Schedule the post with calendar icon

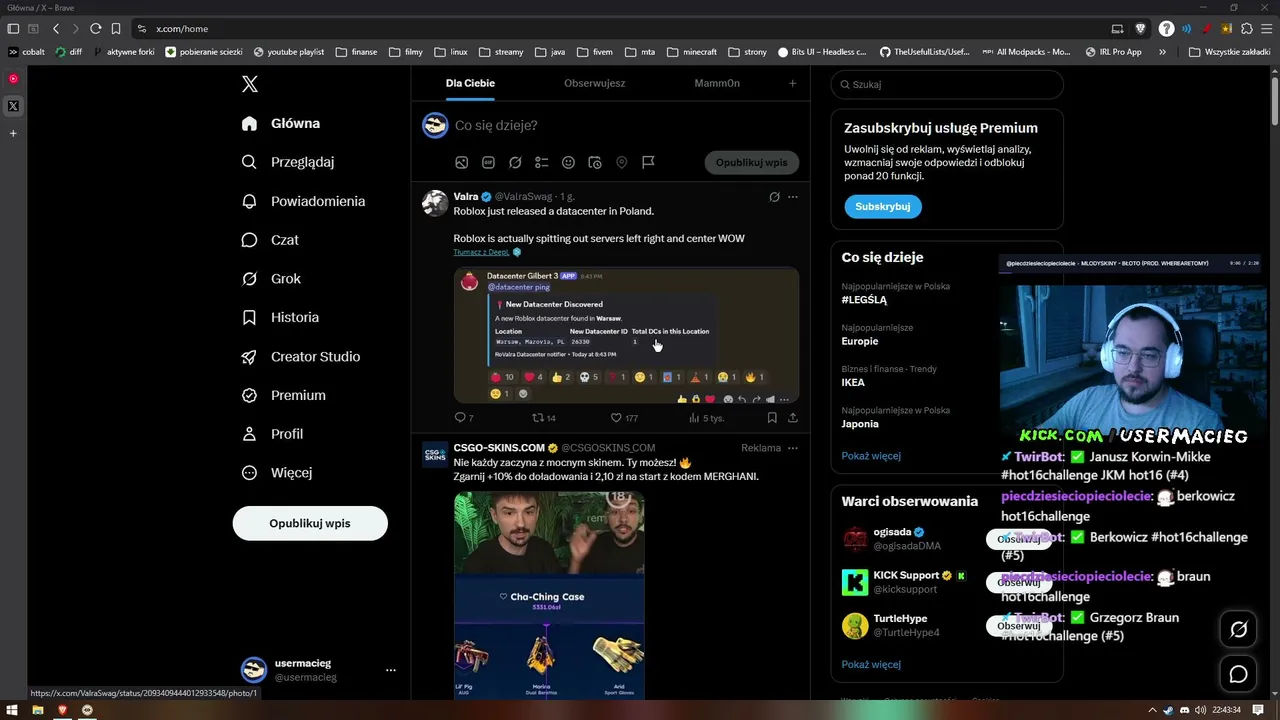[x=595, y=162]
